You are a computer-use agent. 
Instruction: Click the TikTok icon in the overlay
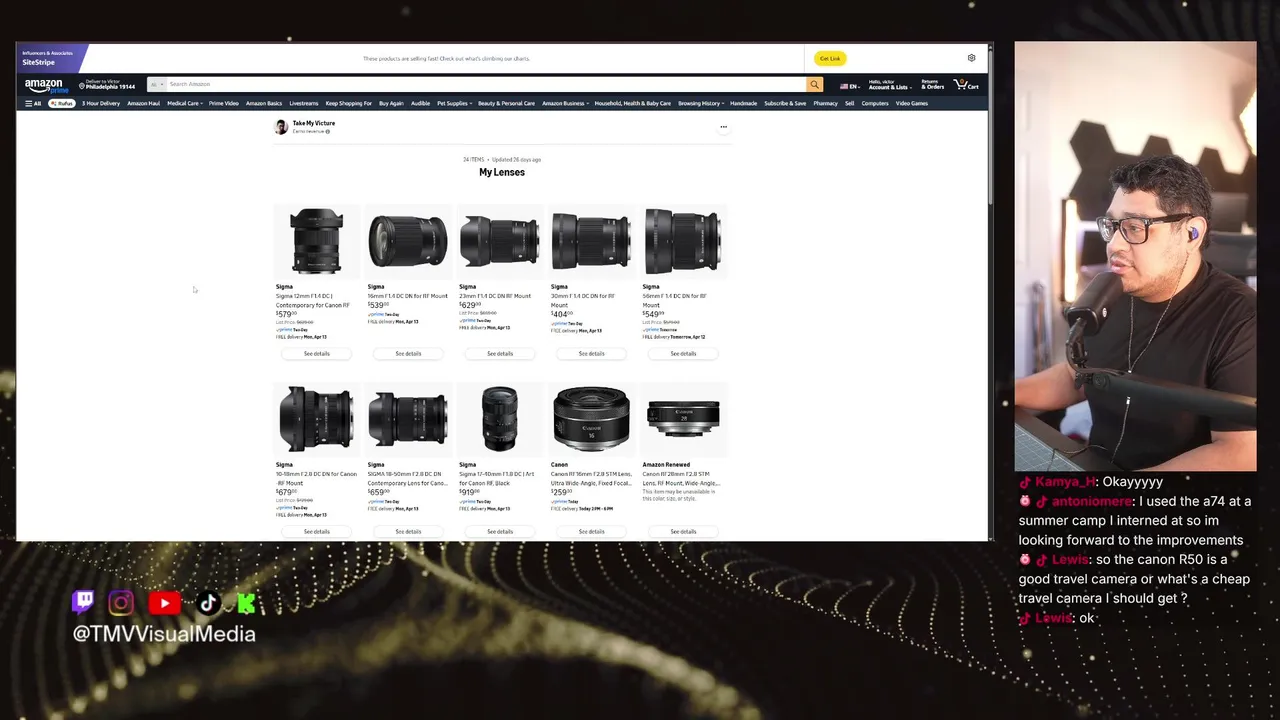coord(208,602)
